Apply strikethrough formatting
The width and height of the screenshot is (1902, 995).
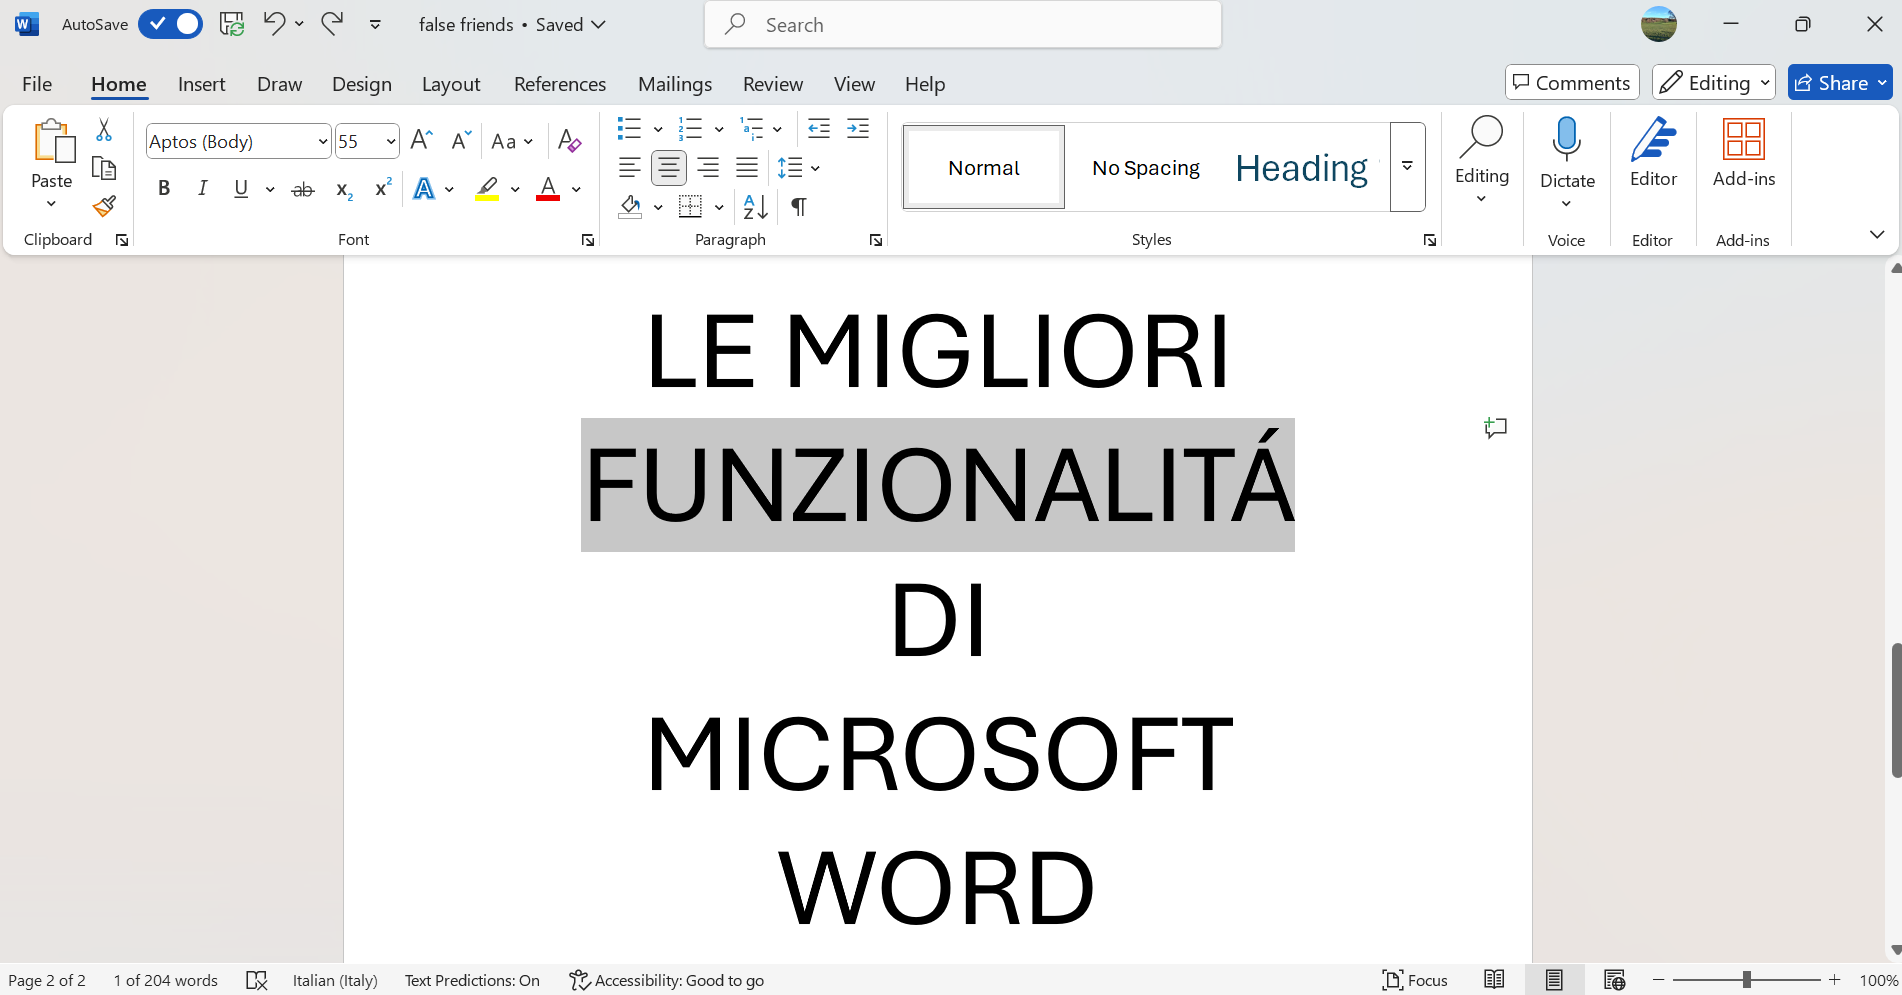tap(302, 189)
